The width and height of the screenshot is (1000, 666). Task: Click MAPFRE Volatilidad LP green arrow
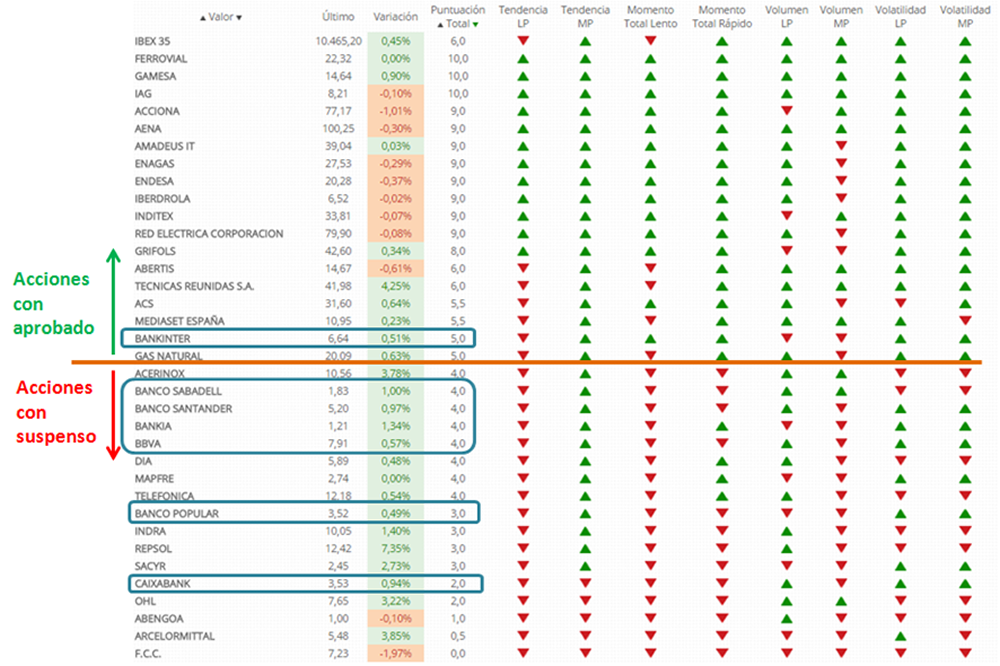point(900,478)
